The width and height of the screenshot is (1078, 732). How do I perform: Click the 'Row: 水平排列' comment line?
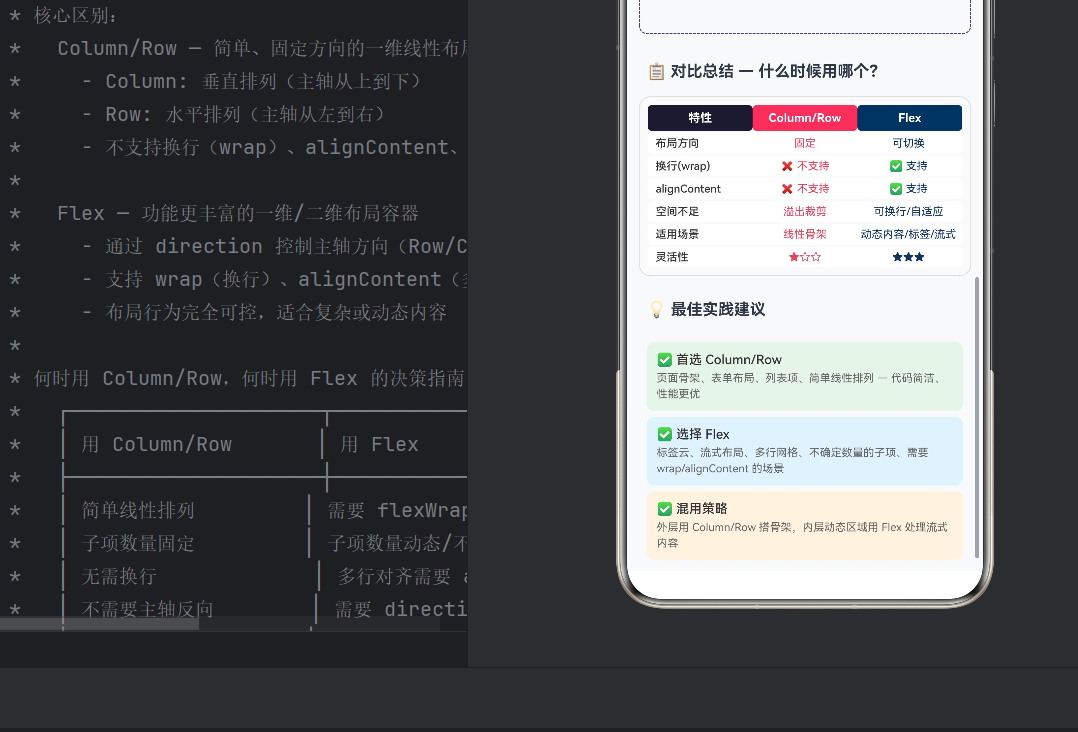pos(234,114)
